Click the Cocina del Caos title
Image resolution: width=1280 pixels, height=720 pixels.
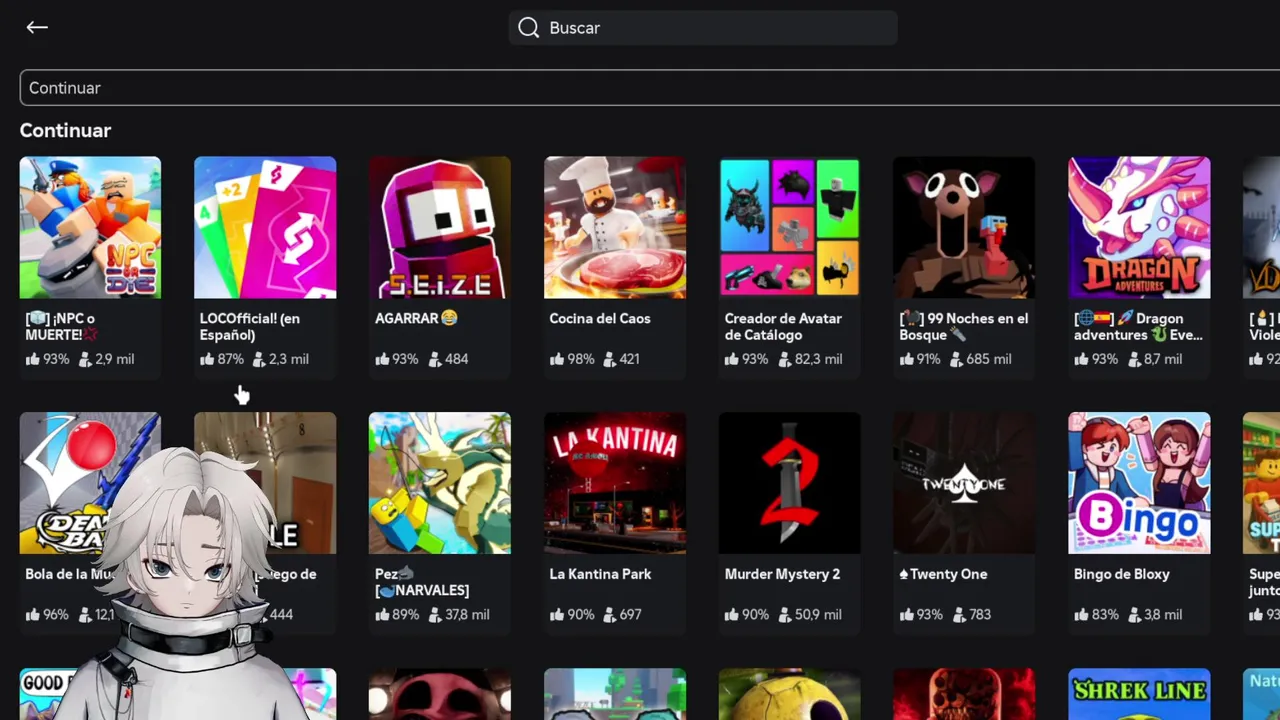pyautogui.click(x=600, y=318)
